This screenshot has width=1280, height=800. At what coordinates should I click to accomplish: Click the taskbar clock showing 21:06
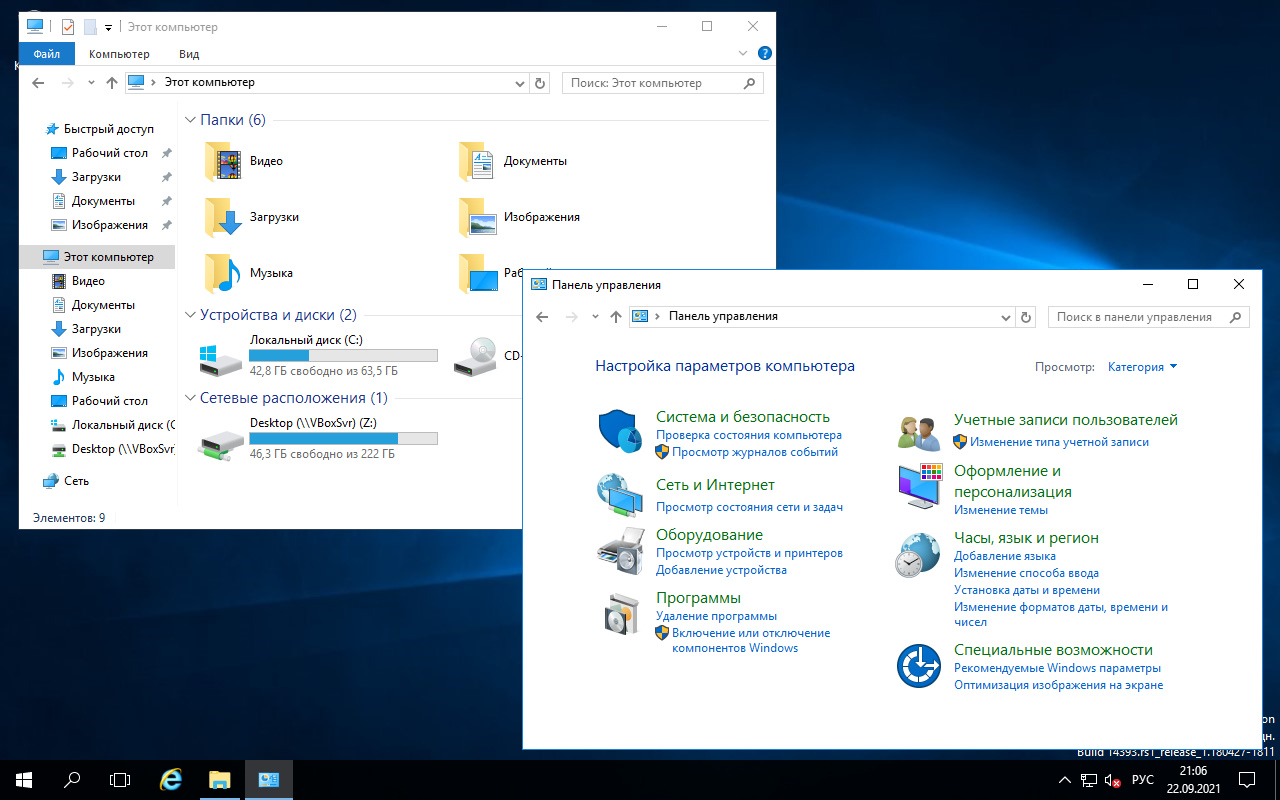coord(1193,779)
